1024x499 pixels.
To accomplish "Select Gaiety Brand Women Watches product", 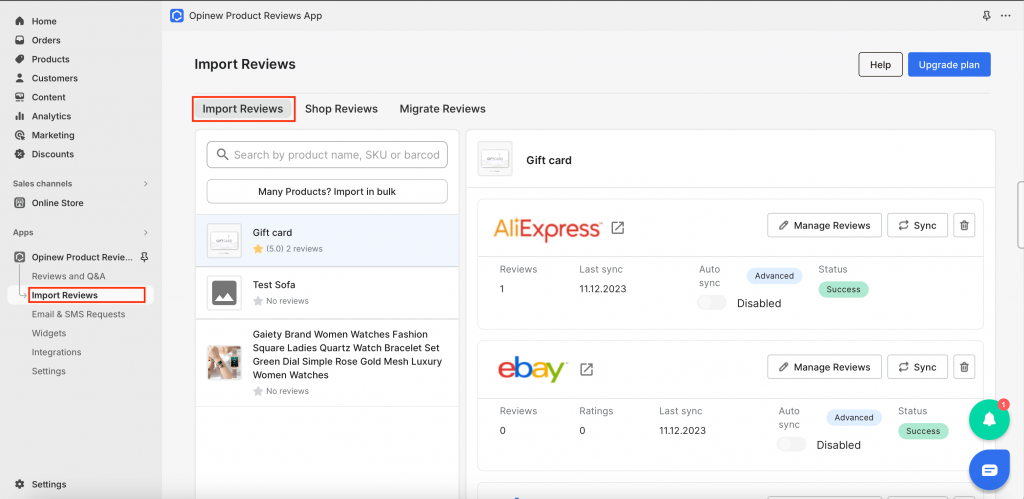I will point(327,363).
